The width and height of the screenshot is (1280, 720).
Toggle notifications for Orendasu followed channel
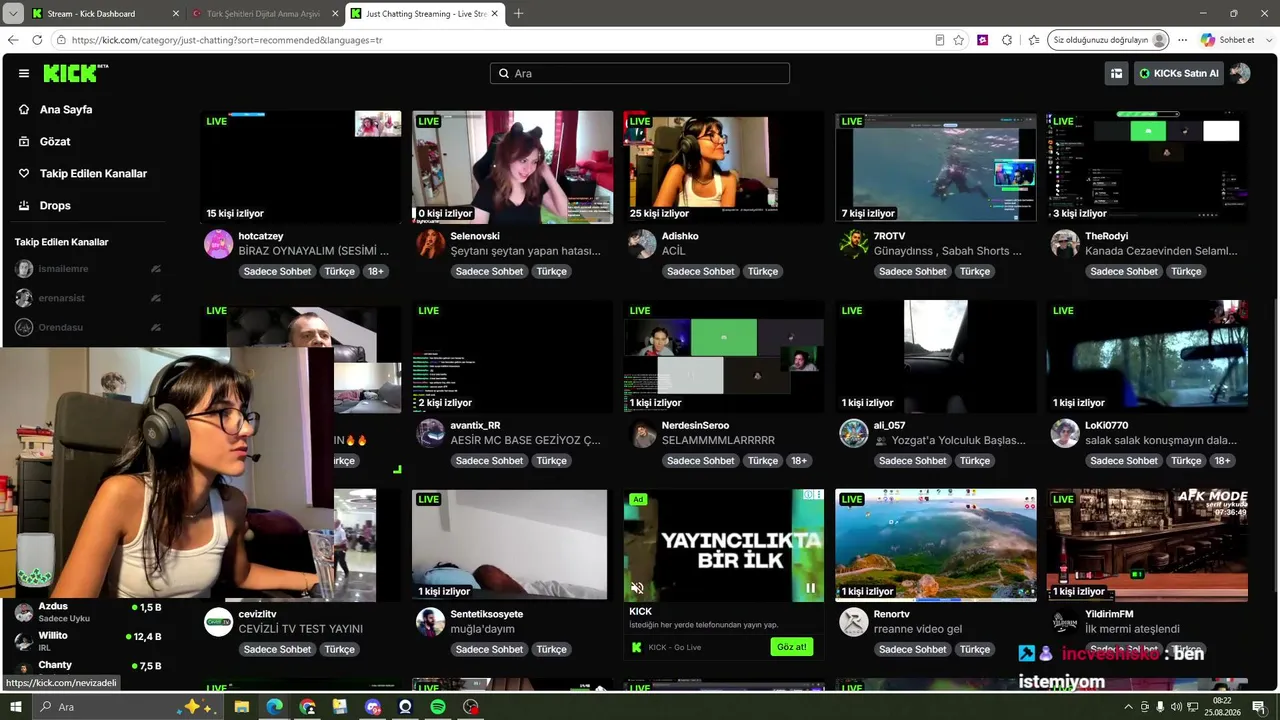pyautogui.click(x=155, y=327)
